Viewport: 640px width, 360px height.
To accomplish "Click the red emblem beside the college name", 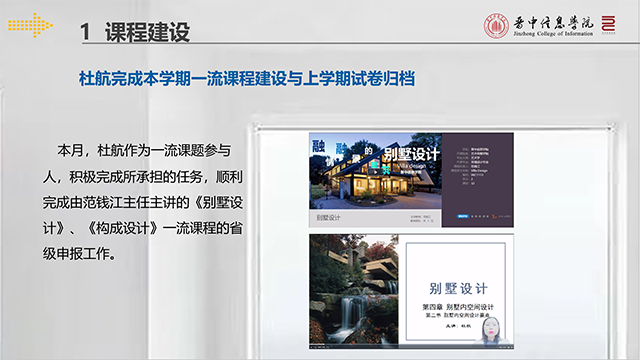I will click(608, 24).
